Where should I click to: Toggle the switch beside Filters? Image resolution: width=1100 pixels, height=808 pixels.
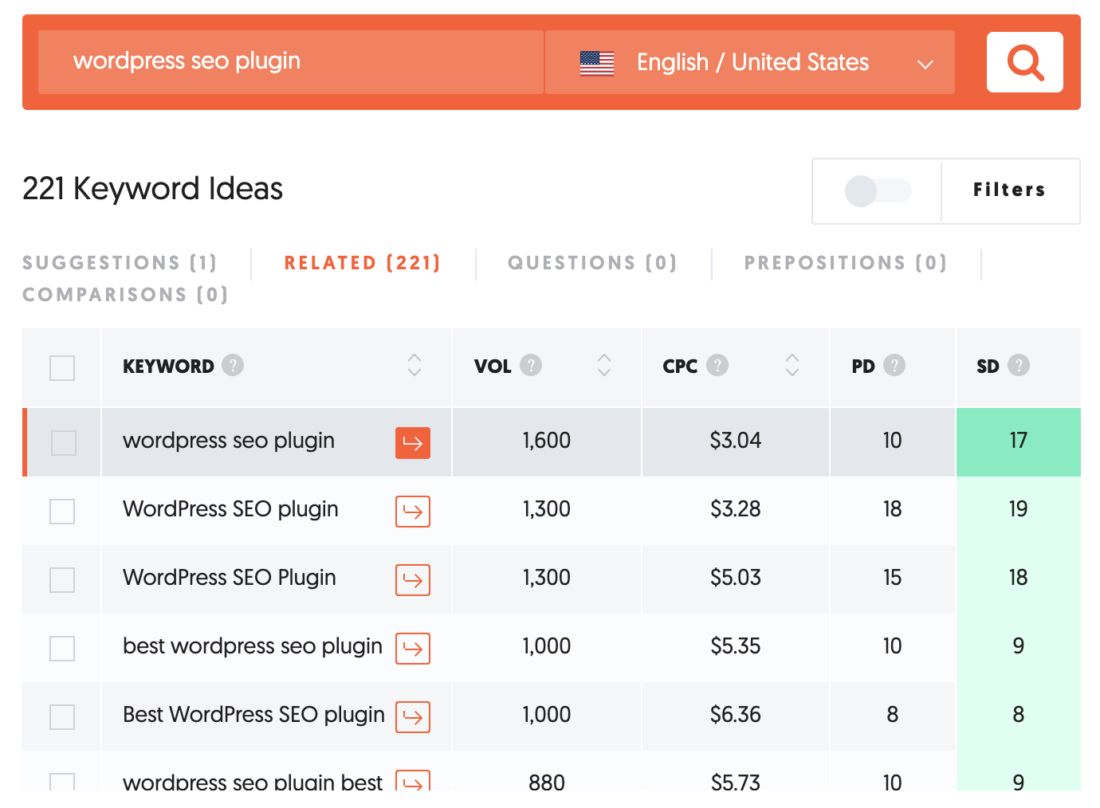pos(878,191)
